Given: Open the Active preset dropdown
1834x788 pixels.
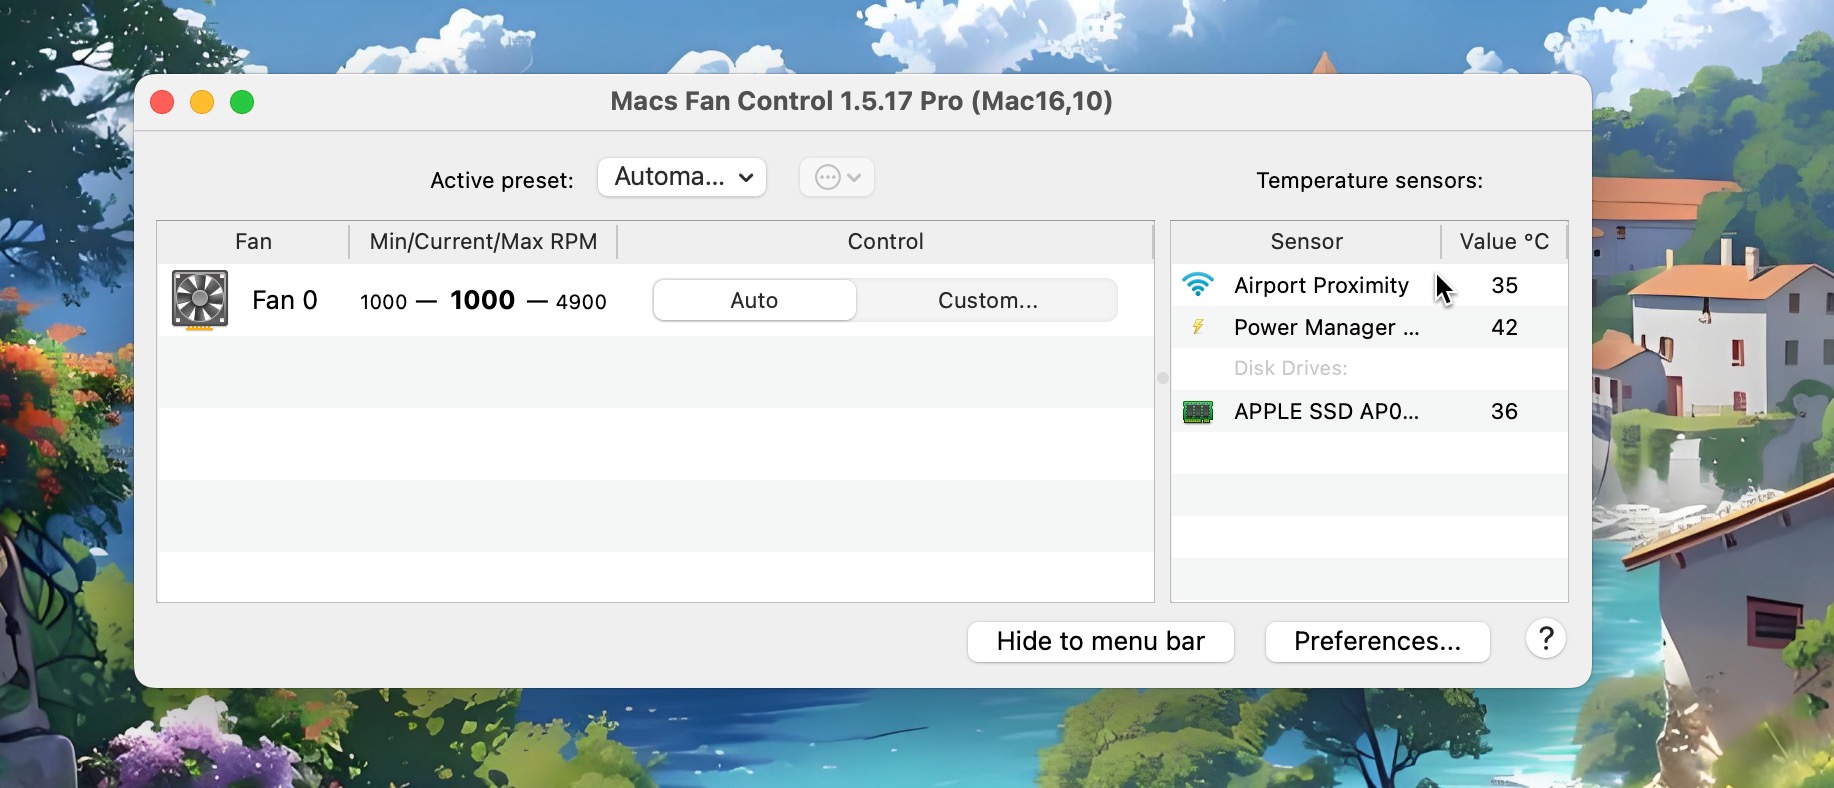Looking at the screenshot, I should (x=682, y=177).
